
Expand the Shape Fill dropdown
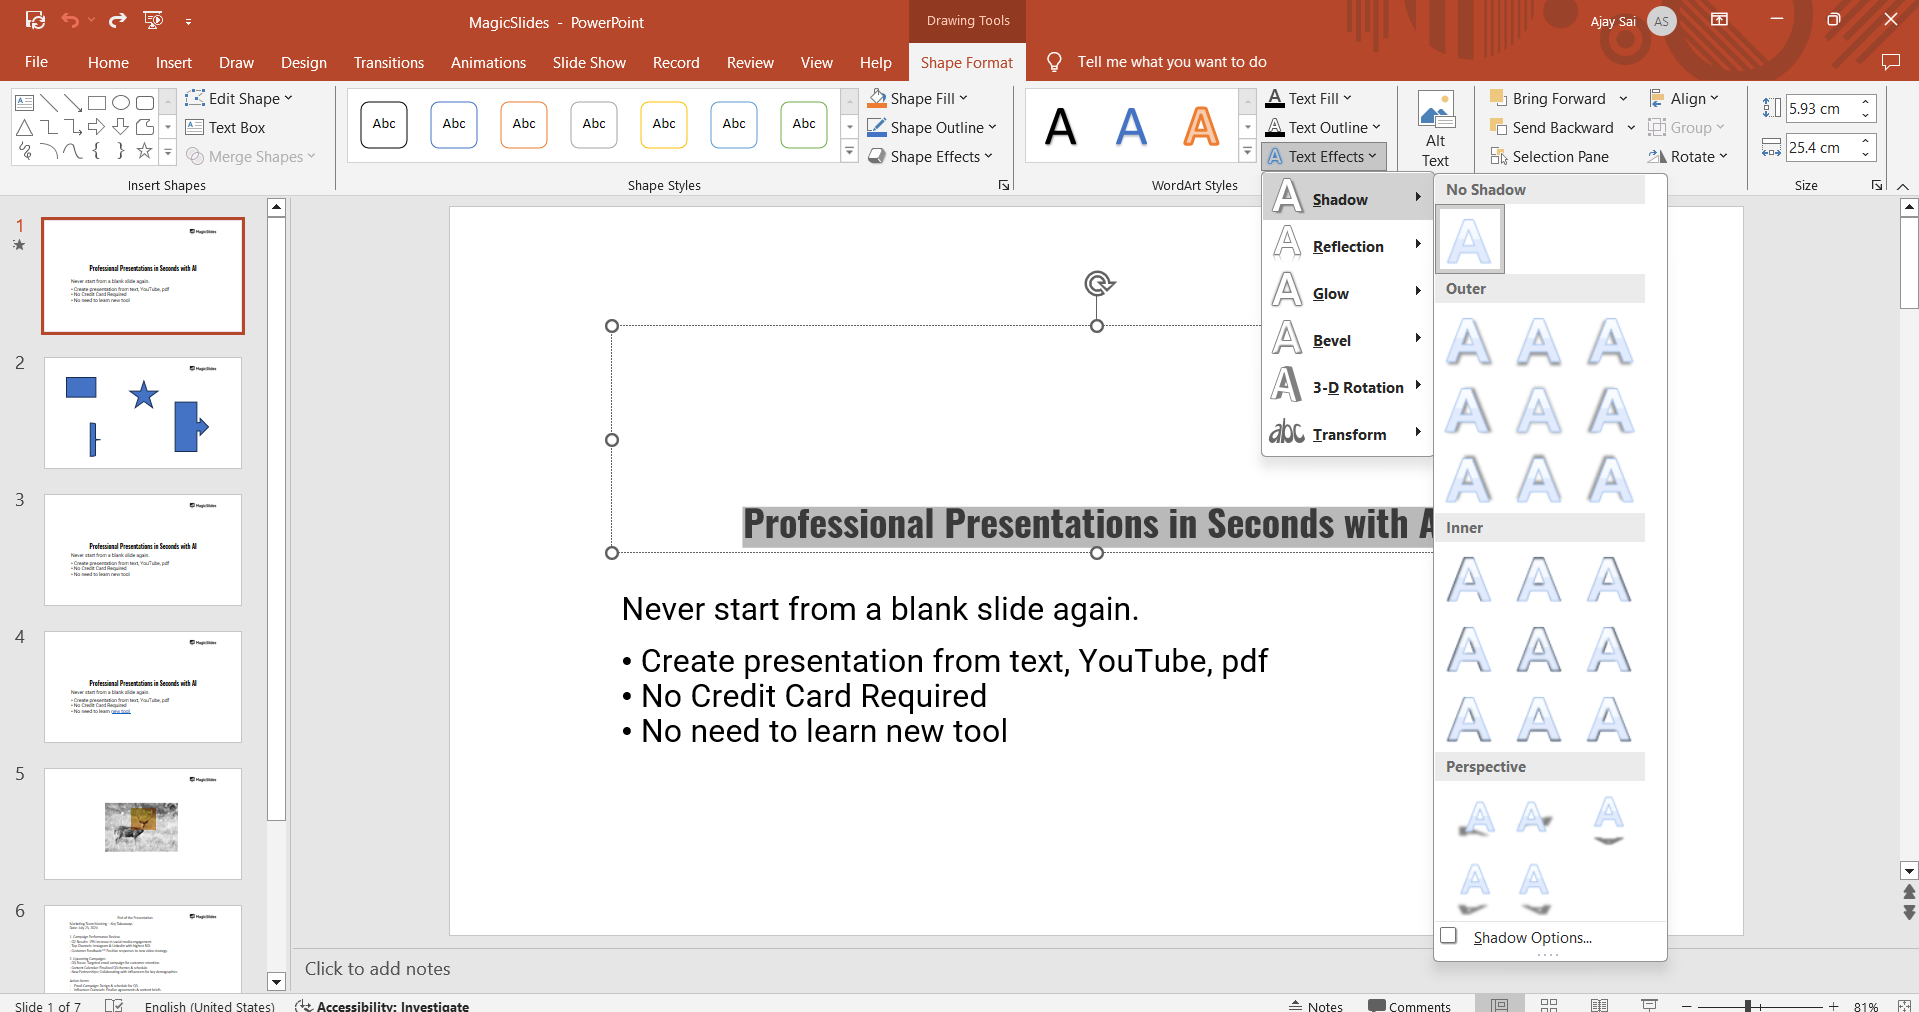(963, 98)
